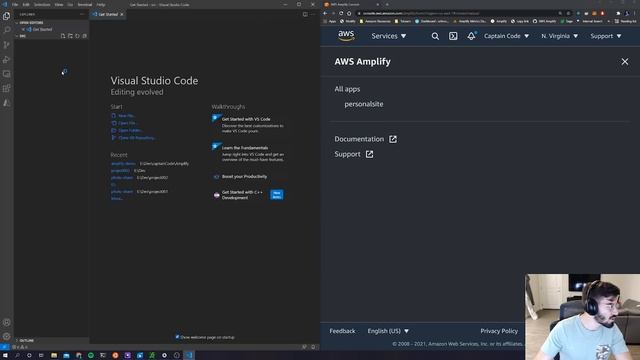Click external link icon next to Support

pyautogui.click(x=369, y=154)
